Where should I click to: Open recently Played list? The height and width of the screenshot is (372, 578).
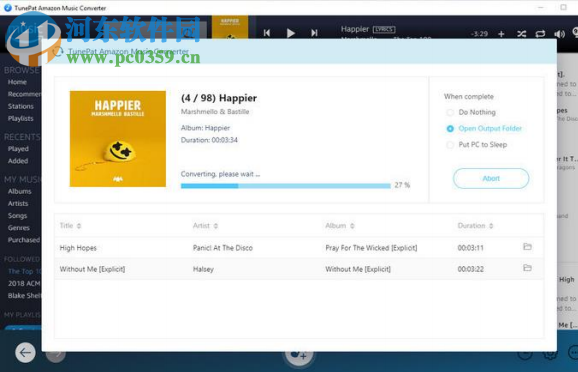coord(18,149)
